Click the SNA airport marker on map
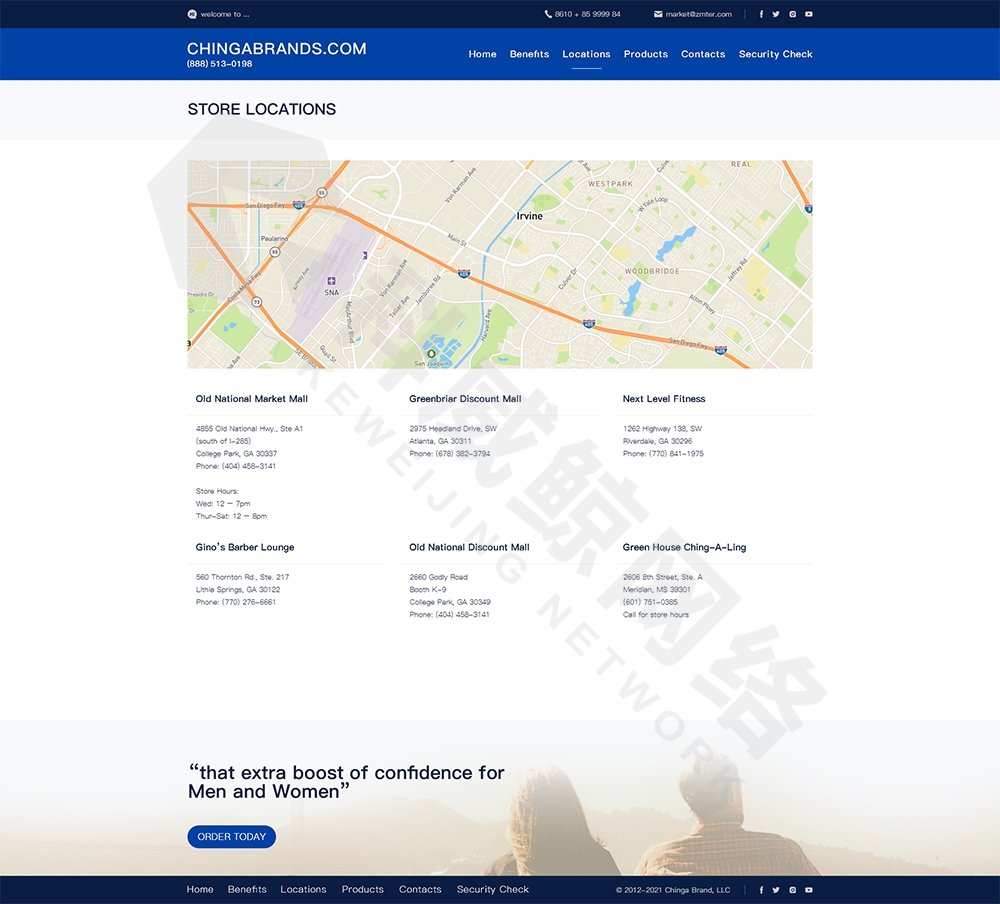 point(331,281)
